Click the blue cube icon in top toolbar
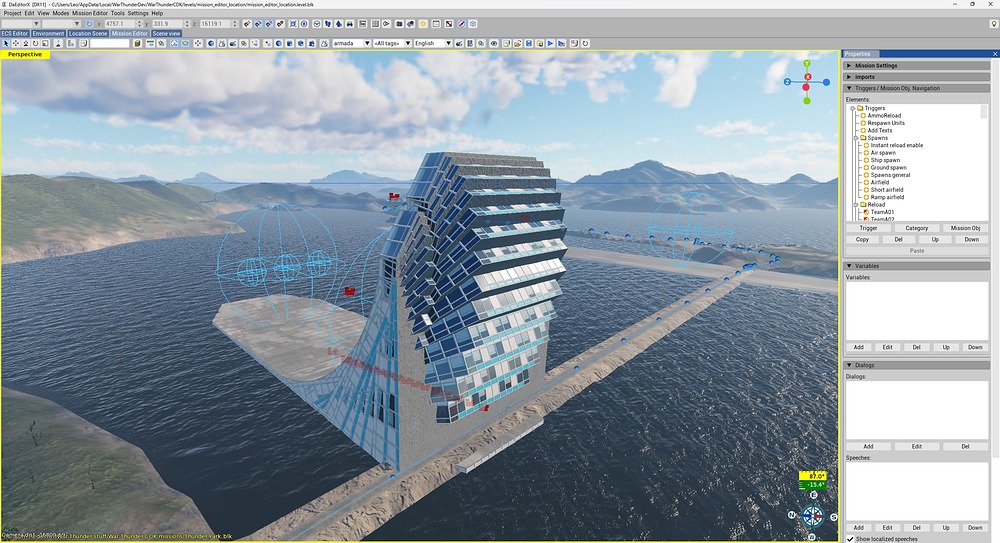This screenshot has height=543, width=1000. pyautogui.click(x=473, y=24)
